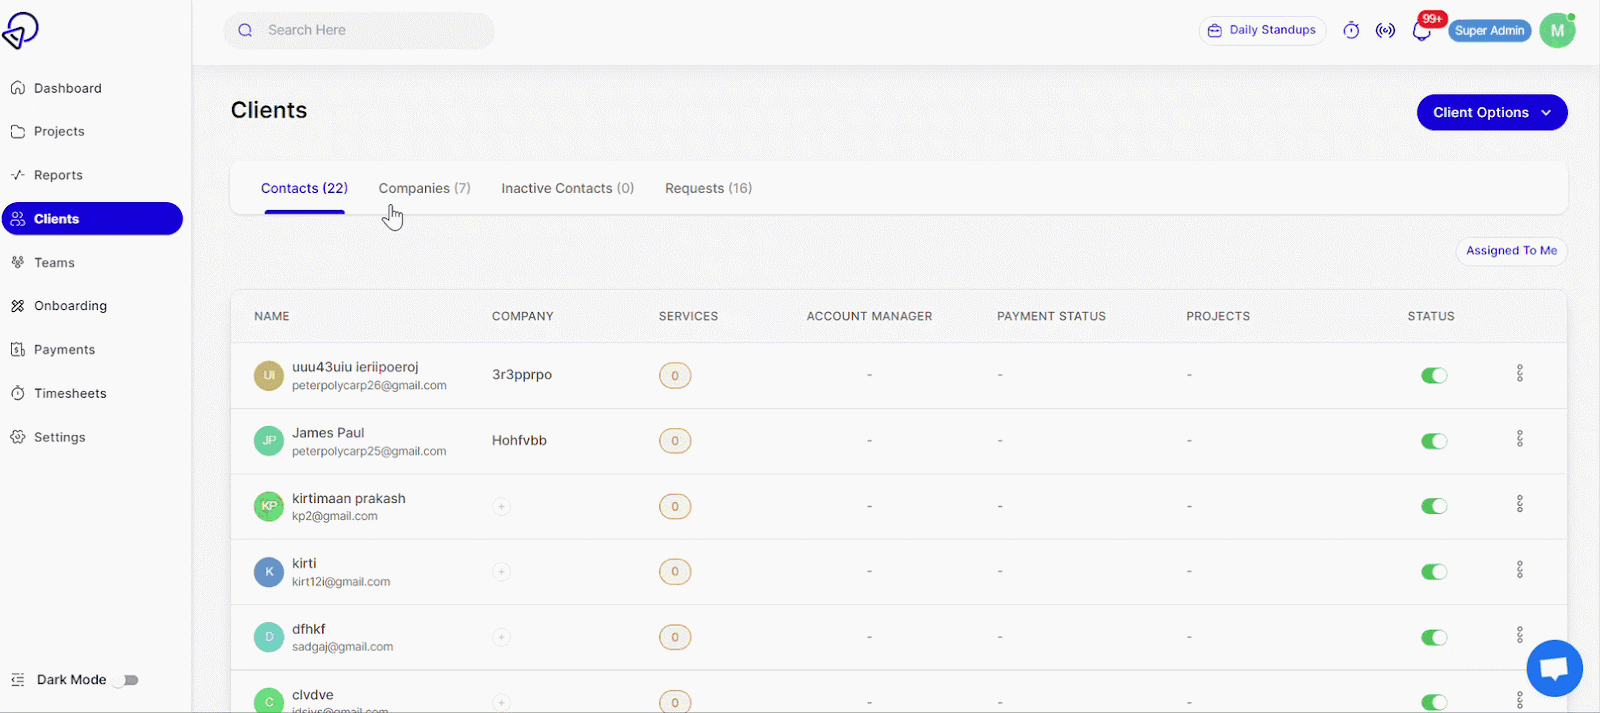Click the app logo in the sidebar
Screen dimensions: 1600x713
(x=20, y=31)
